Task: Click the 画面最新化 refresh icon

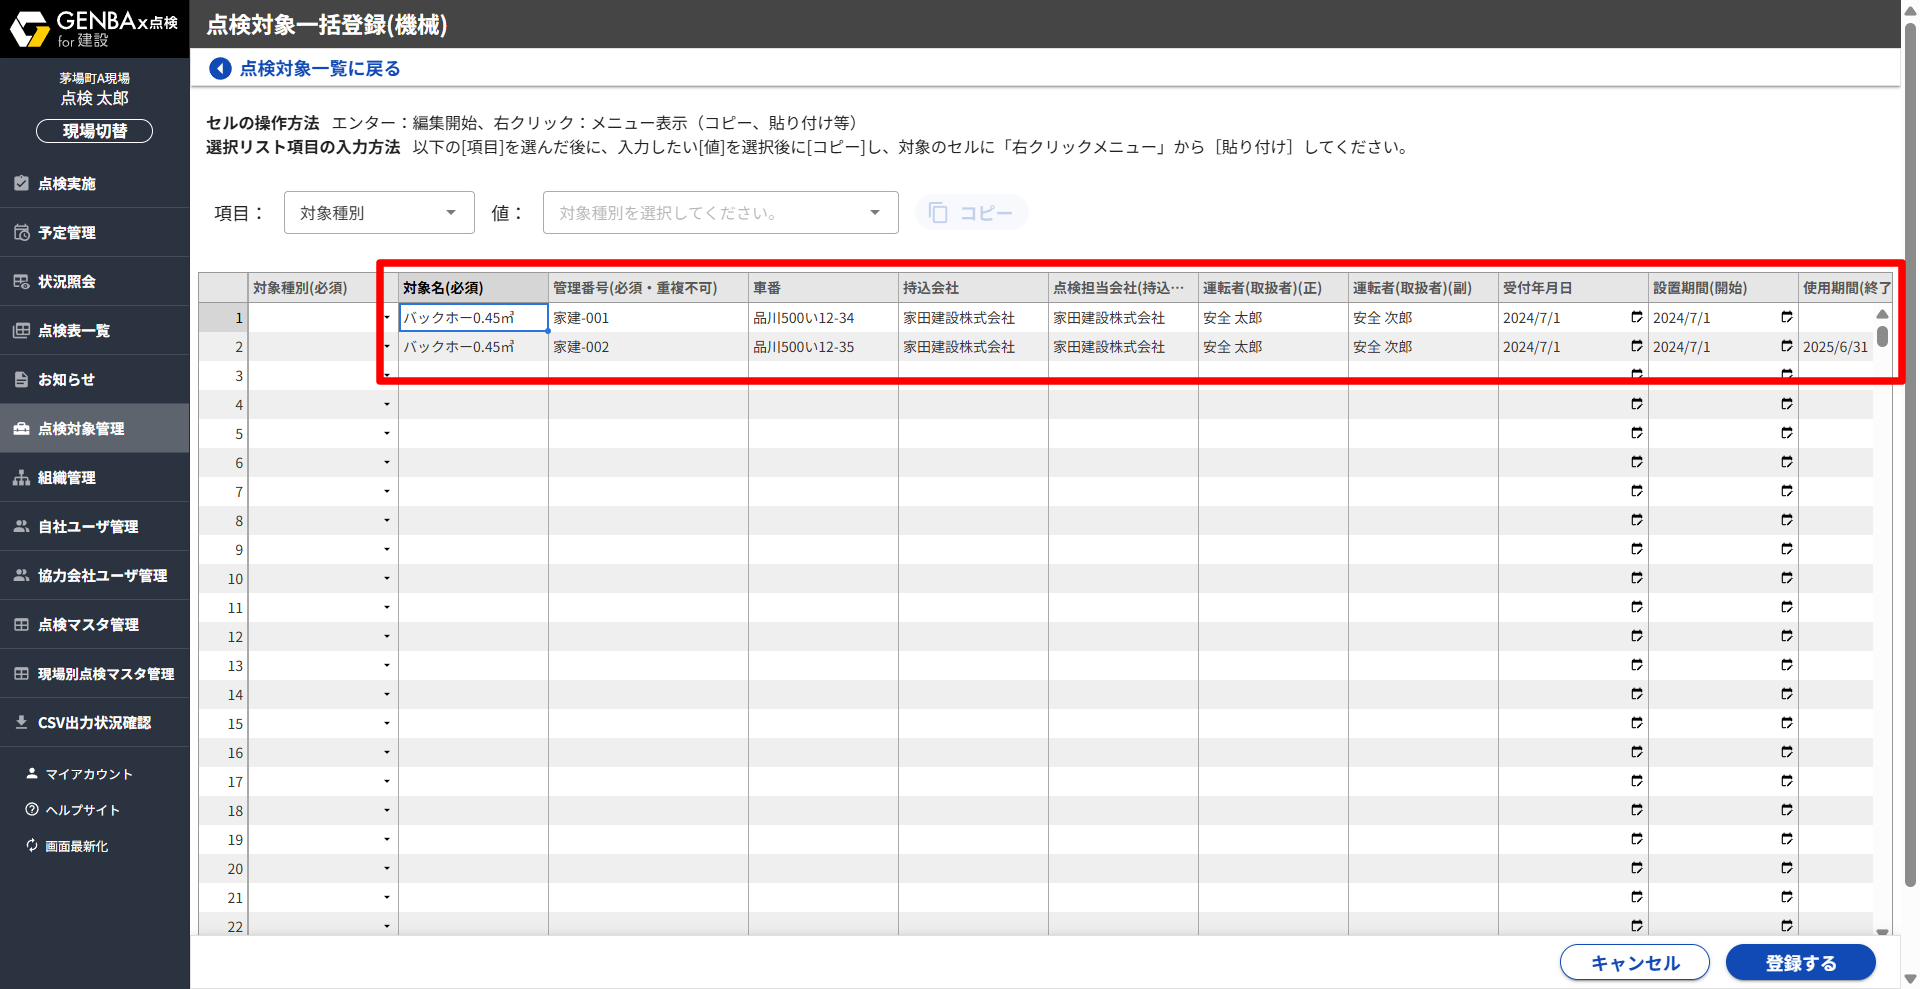Action: (32, 845)
